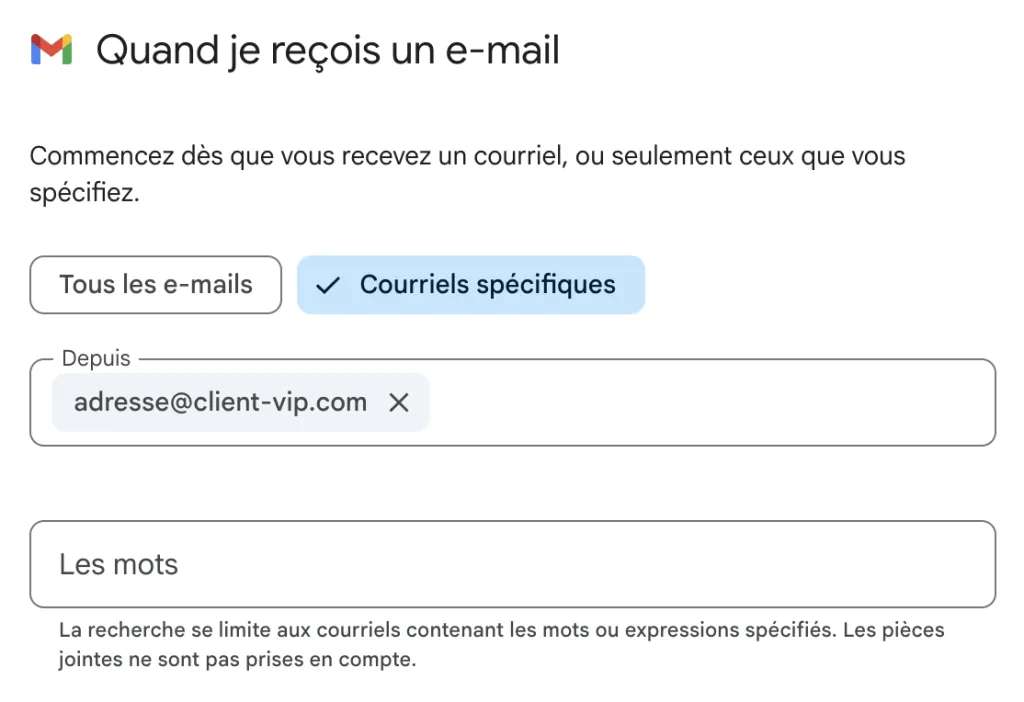Viewport: 1024px width, 702px height.
Task: Click the adresse@client-vip.com address chip
Action: click(220, 403)
